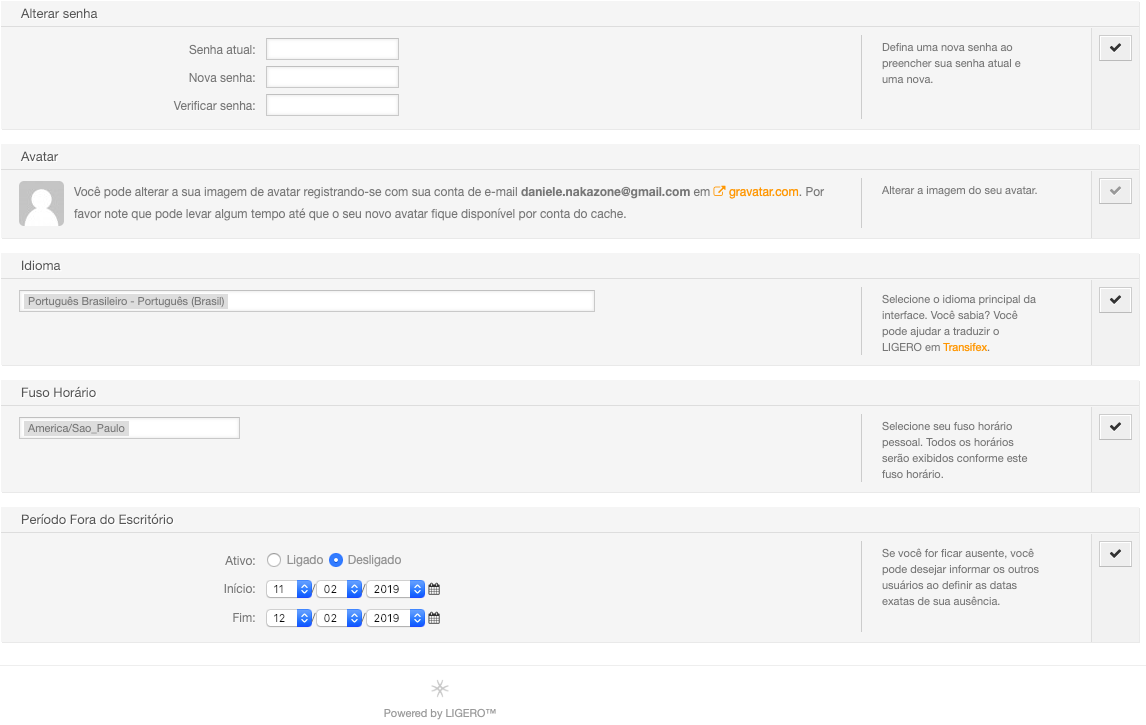
Task: Save the Fuso Horário setting checkmark
Action: [x=1115, y=427]
